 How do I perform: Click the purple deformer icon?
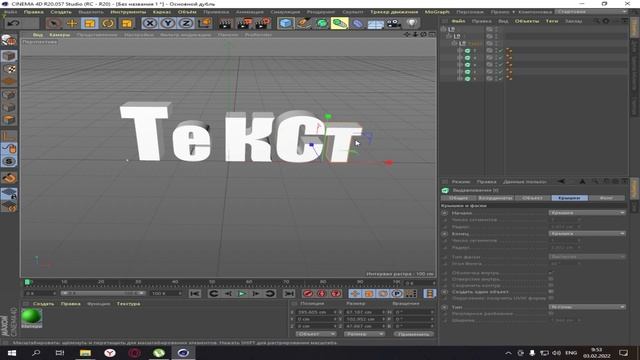(358, 23)
